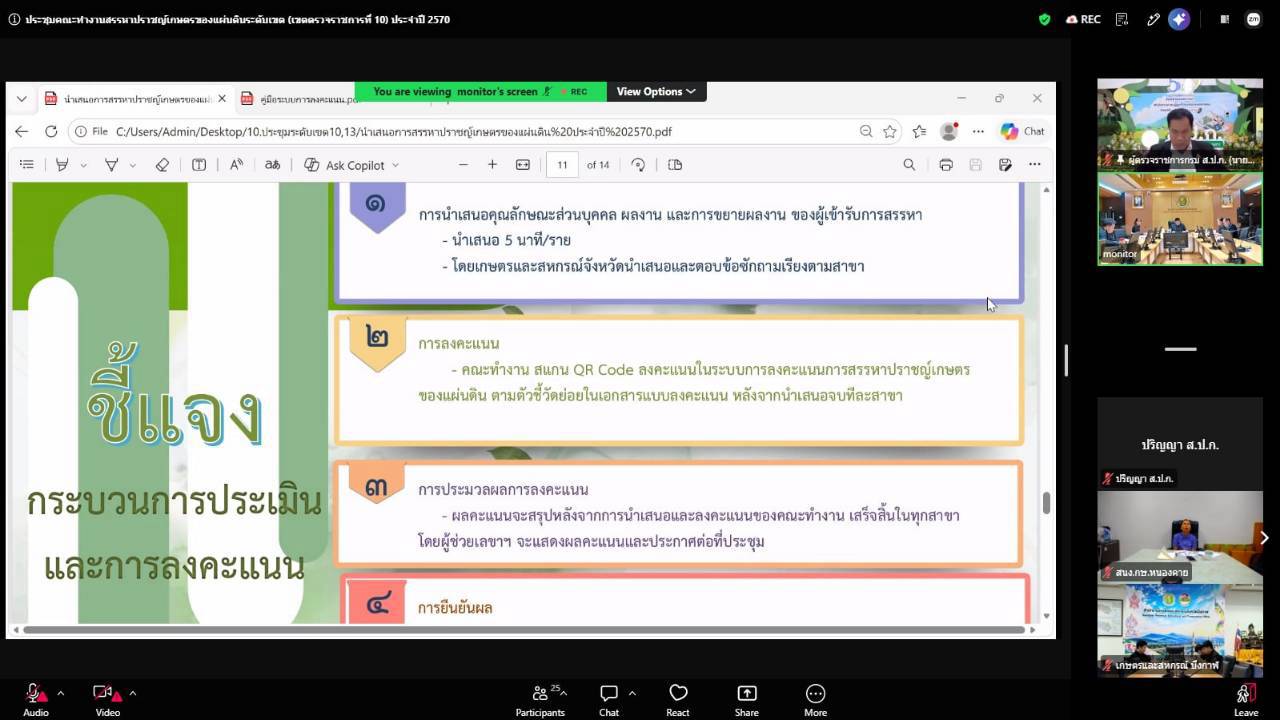Zoom in the PDF with plus button
The width and height of the screenshot is (1280, 720).
(x=492, y=165)
